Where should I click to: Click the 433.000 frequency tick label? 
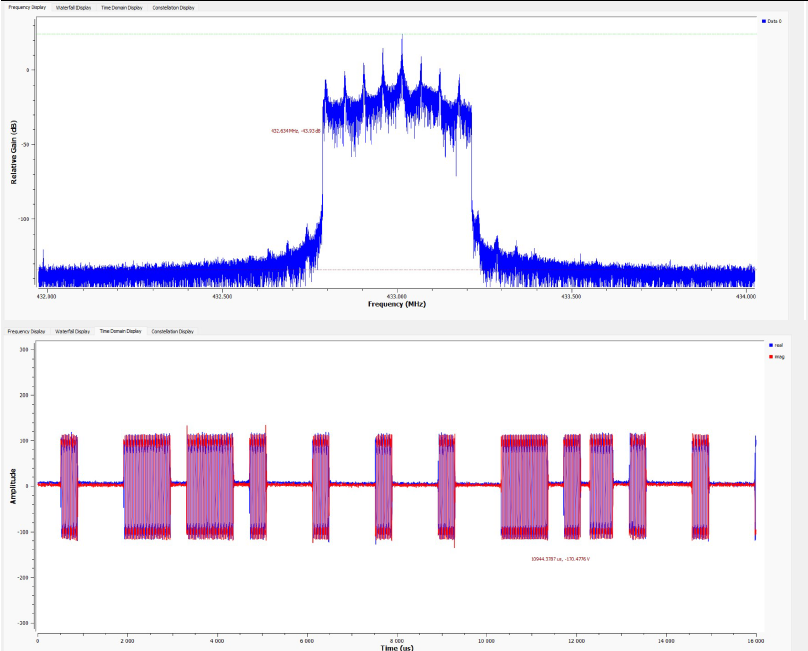coord(397,296)
